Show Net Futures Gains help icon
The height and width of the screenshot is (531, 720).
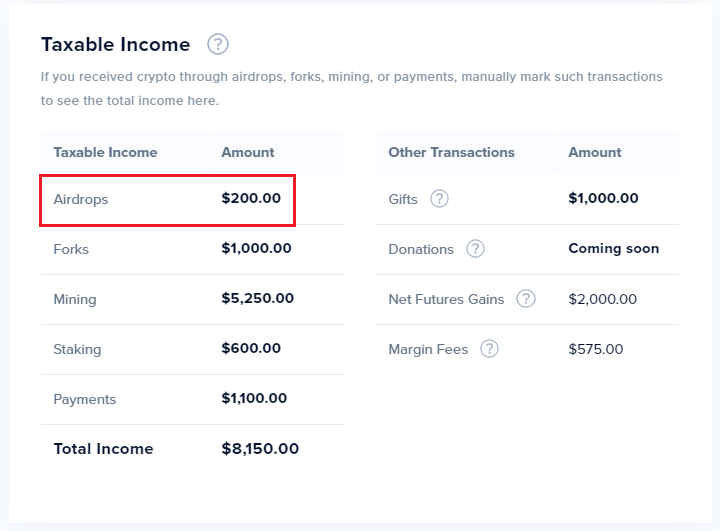pyautogui.click(x=526, y=299)
